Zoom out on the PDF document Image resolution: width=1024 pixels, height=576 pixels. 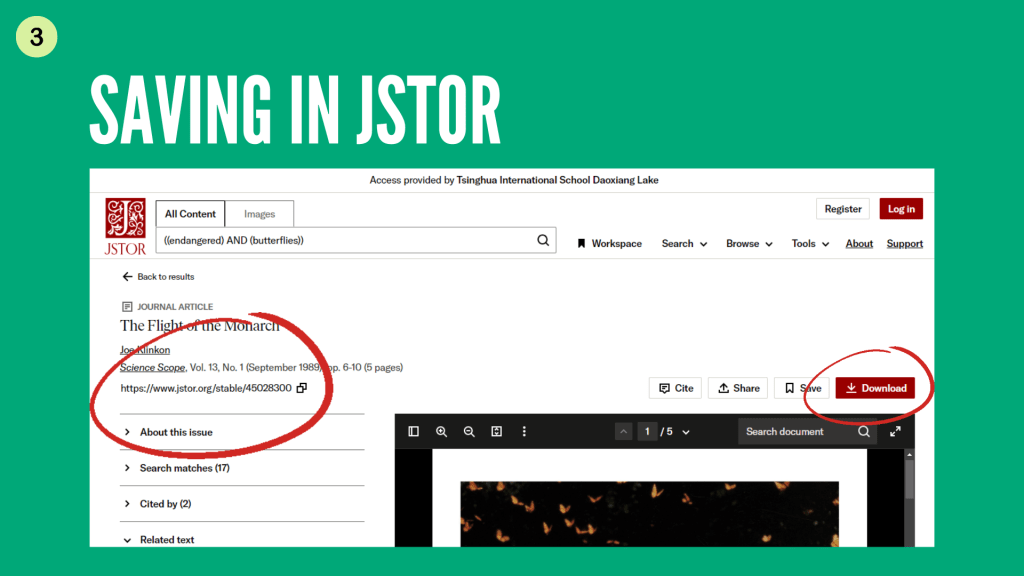(x=469, y=432)
